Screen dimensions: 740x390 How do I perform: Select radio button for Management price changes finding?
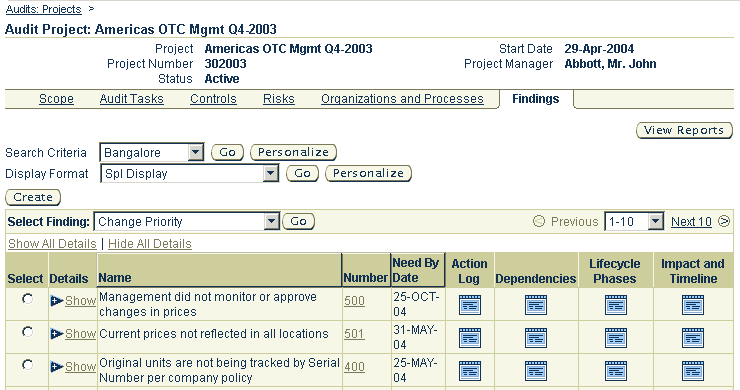tap(27, 299)
